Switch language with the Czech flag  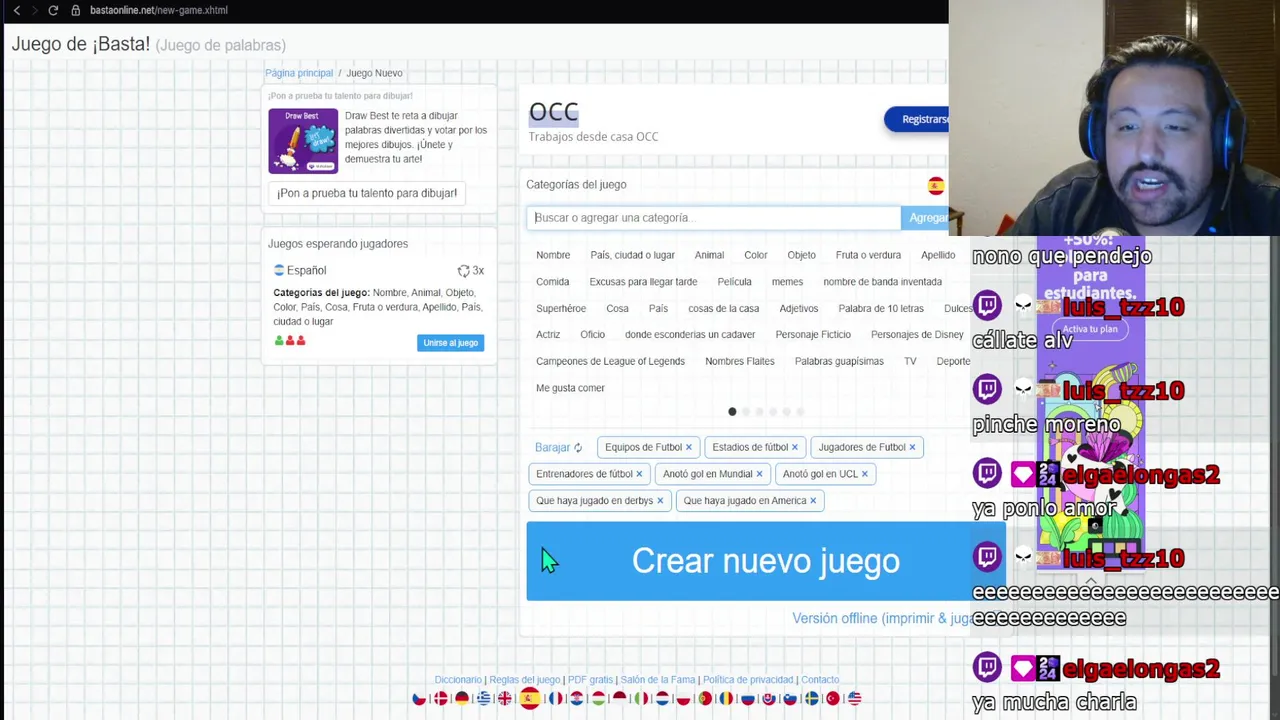click(x=420, y=699)
